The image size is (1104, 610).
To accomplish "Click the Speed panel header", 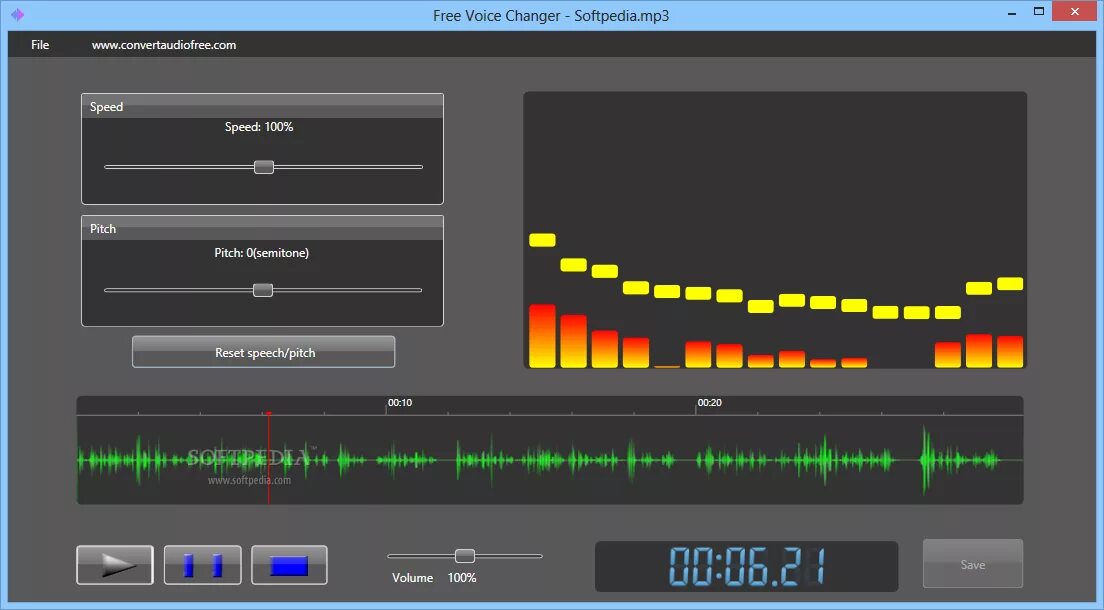I will click(x=105, y=106).
